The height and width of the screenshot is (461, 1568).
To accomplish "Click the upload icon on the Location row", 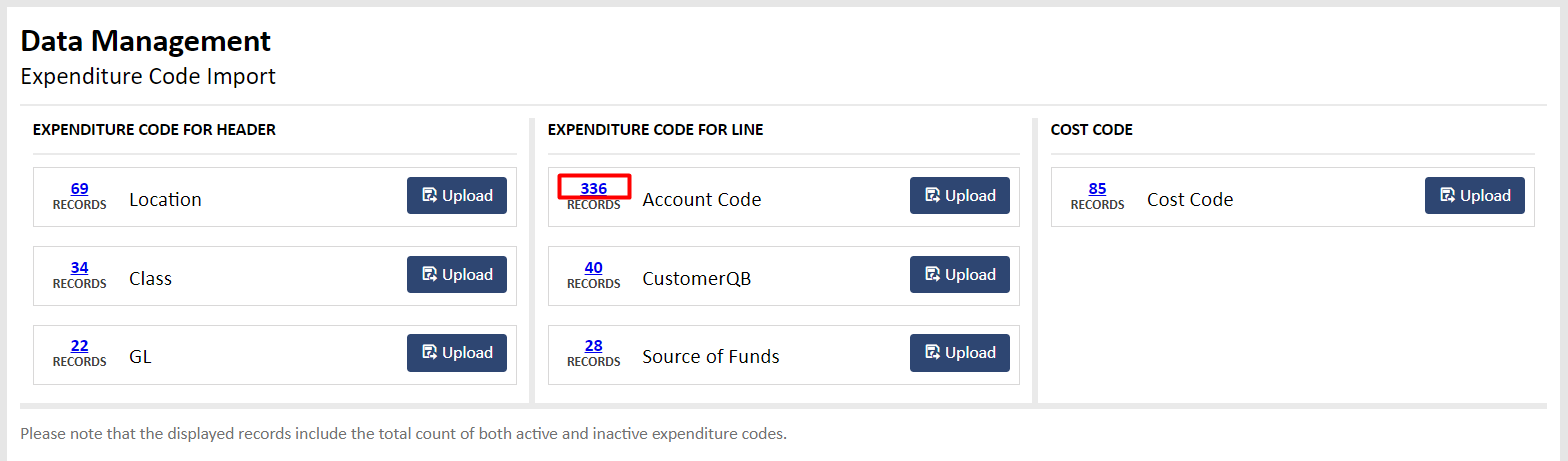I will [x=429, y=195].
